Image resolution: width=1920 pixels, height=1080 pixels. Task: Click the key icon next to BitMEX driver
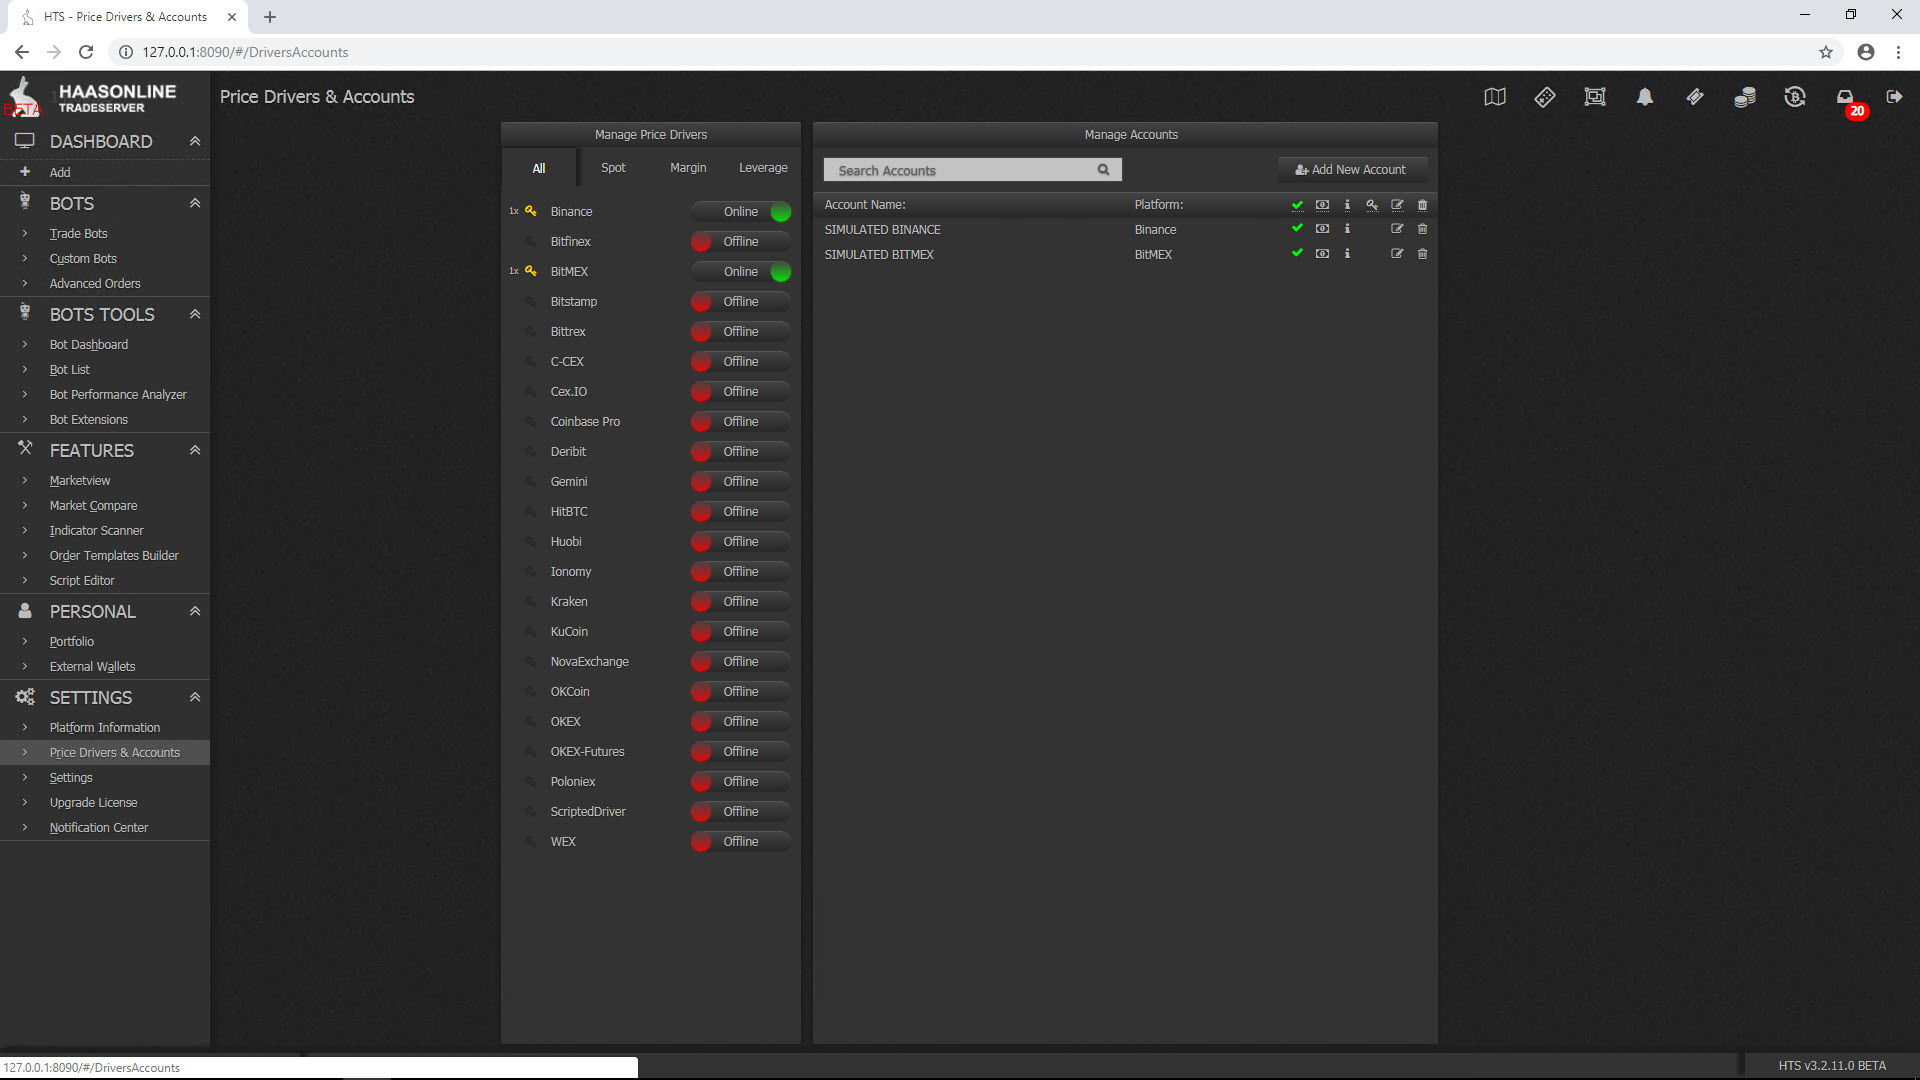tap(531, 271)
